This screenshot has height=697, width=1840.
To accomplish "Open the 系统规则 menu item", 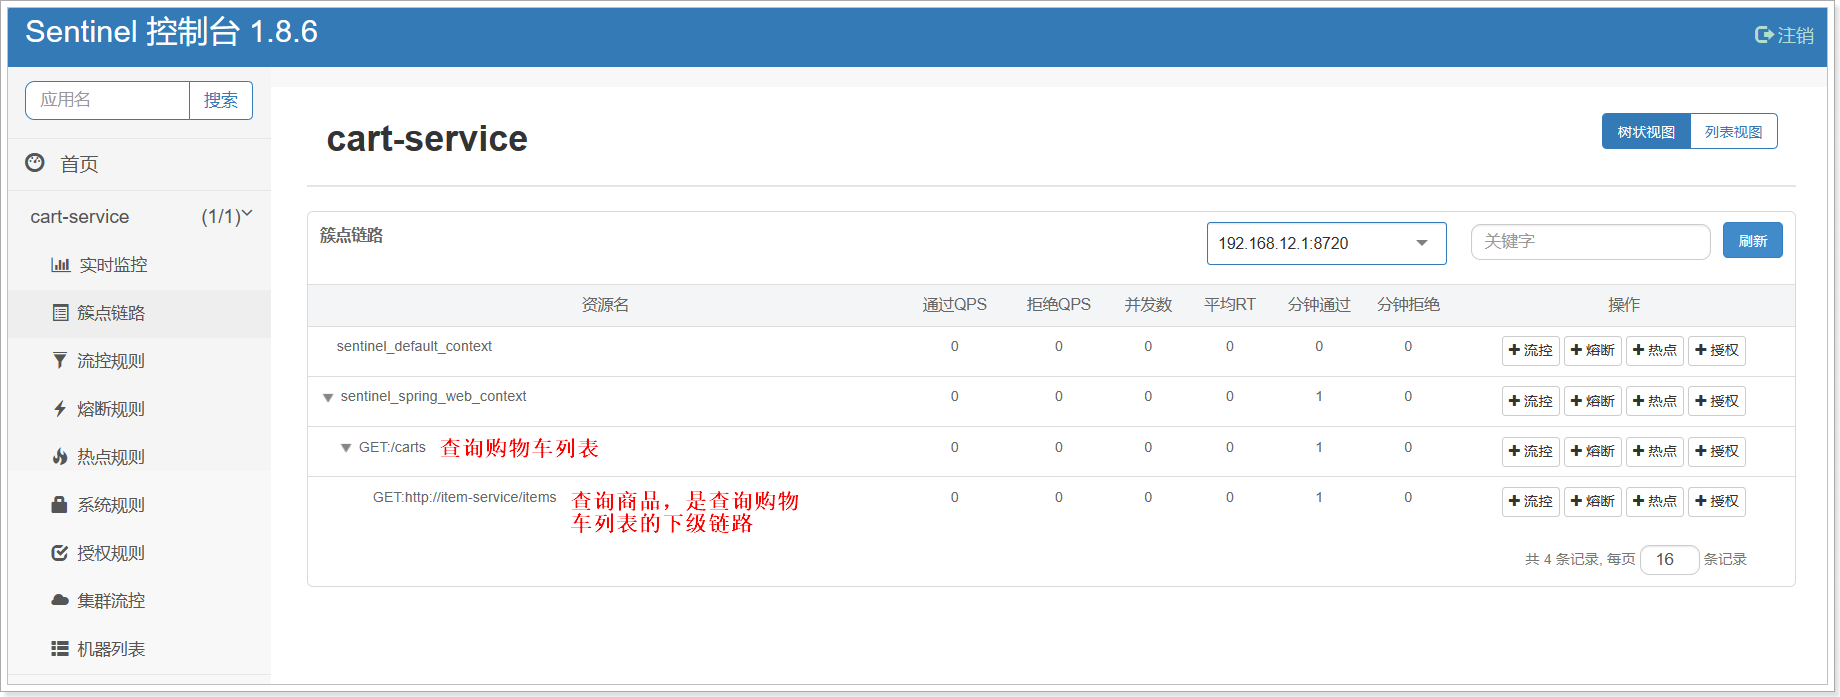I will coord(140,505).
